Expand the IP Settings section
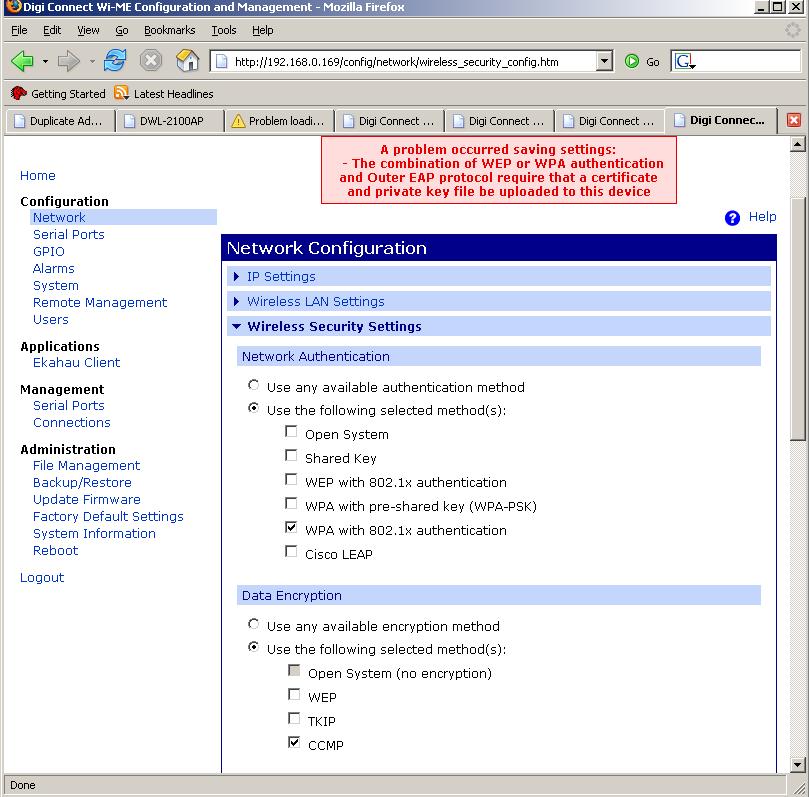Image resolution: width=809 pixels, height=797 pixels. [x=281, y=277]
